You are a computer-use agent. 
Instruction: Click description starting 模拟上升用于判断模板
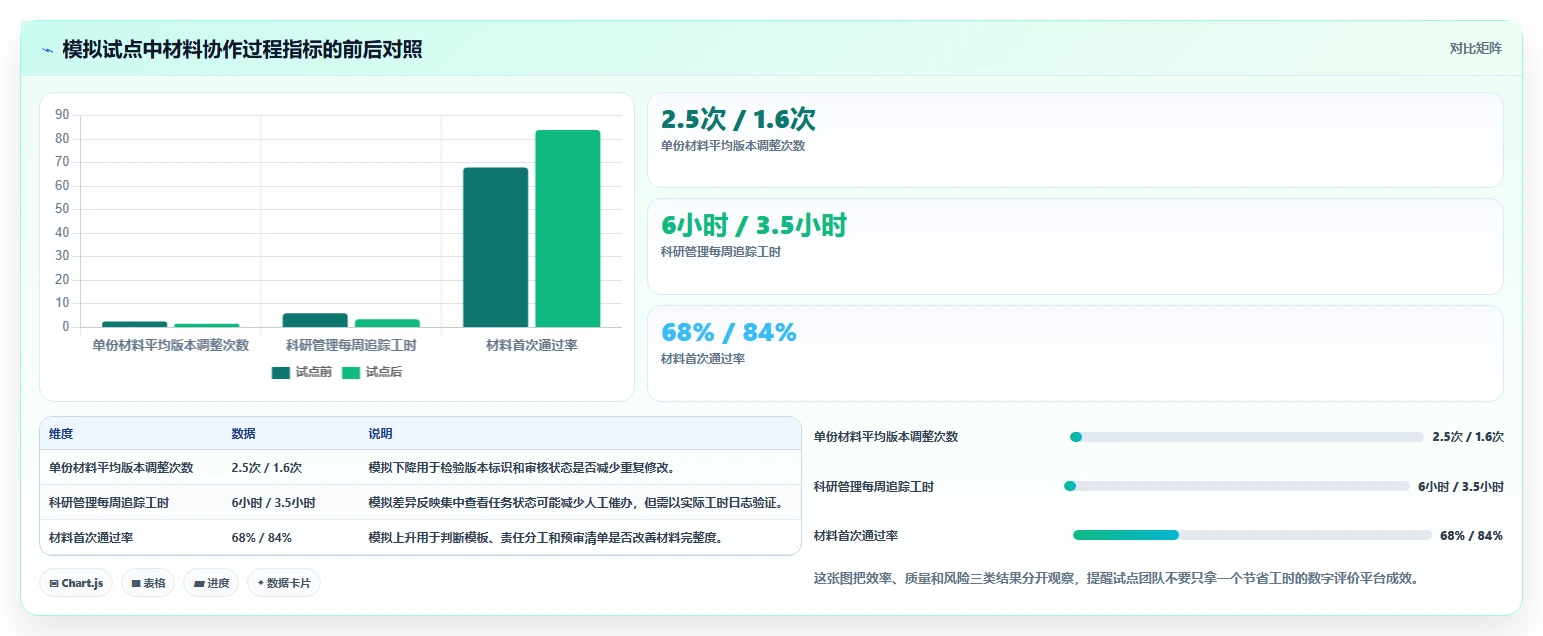pyautogui.click(x=546, y=537)
